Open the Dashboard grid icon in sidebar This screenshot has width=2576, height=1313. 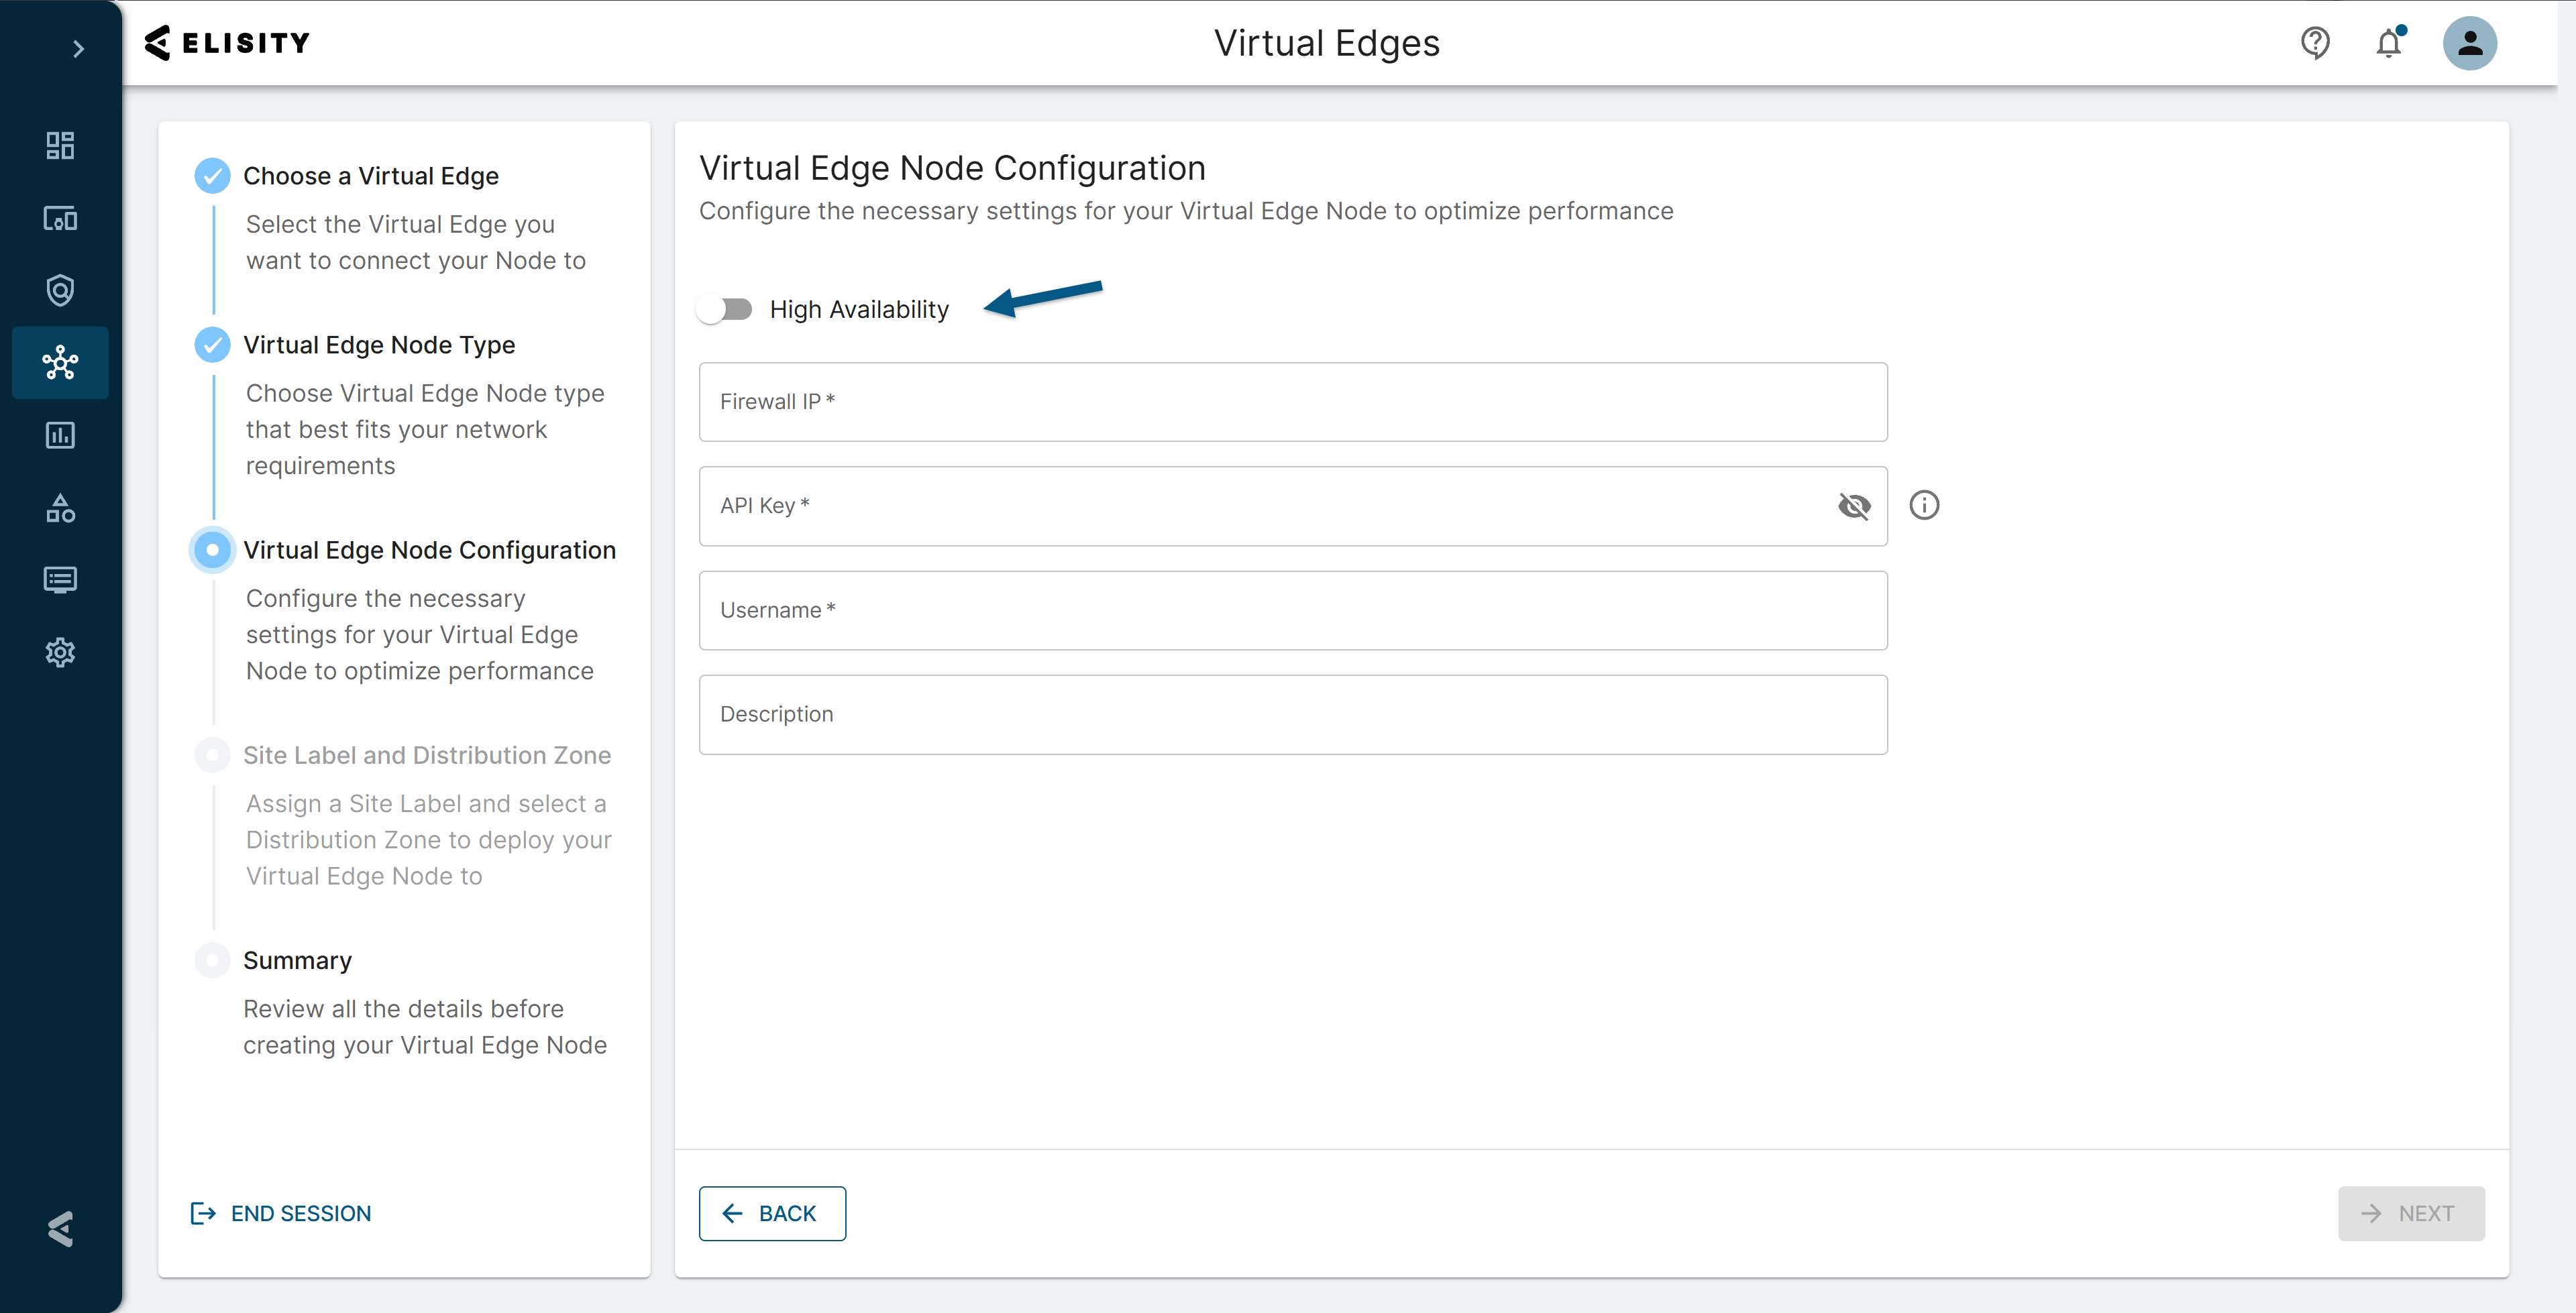tap(60, 146)
